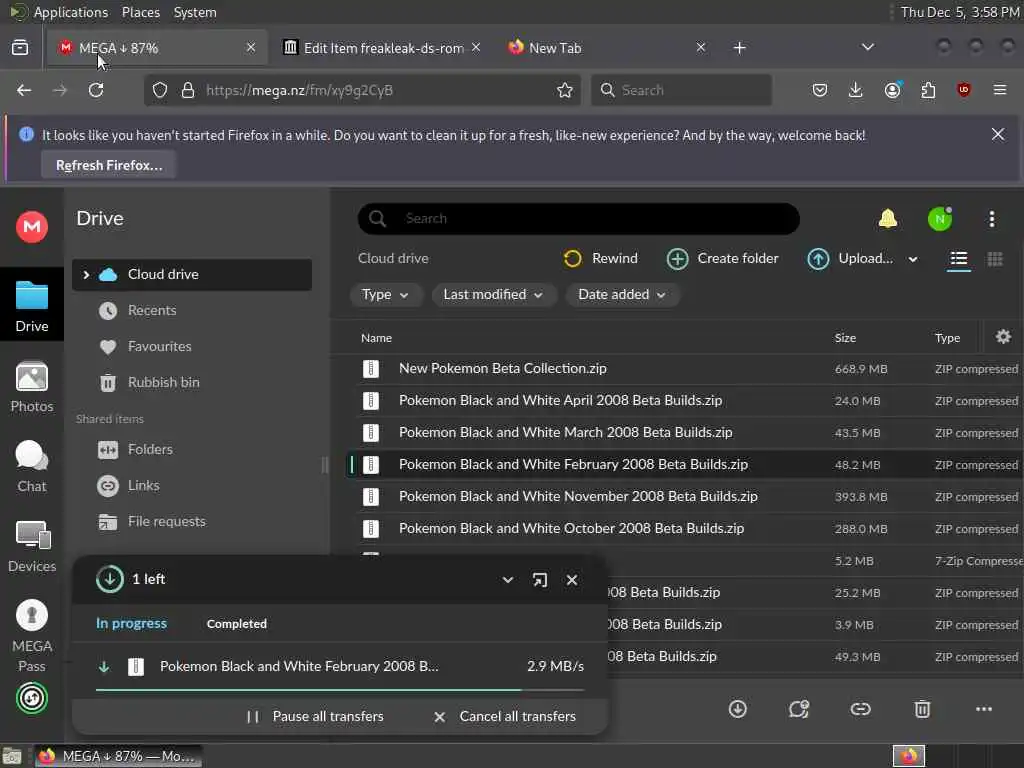1024x768 pixels.
Task: Click the February 2008 download progress bar
Action: pyautogui.click(x=340, y=690)
